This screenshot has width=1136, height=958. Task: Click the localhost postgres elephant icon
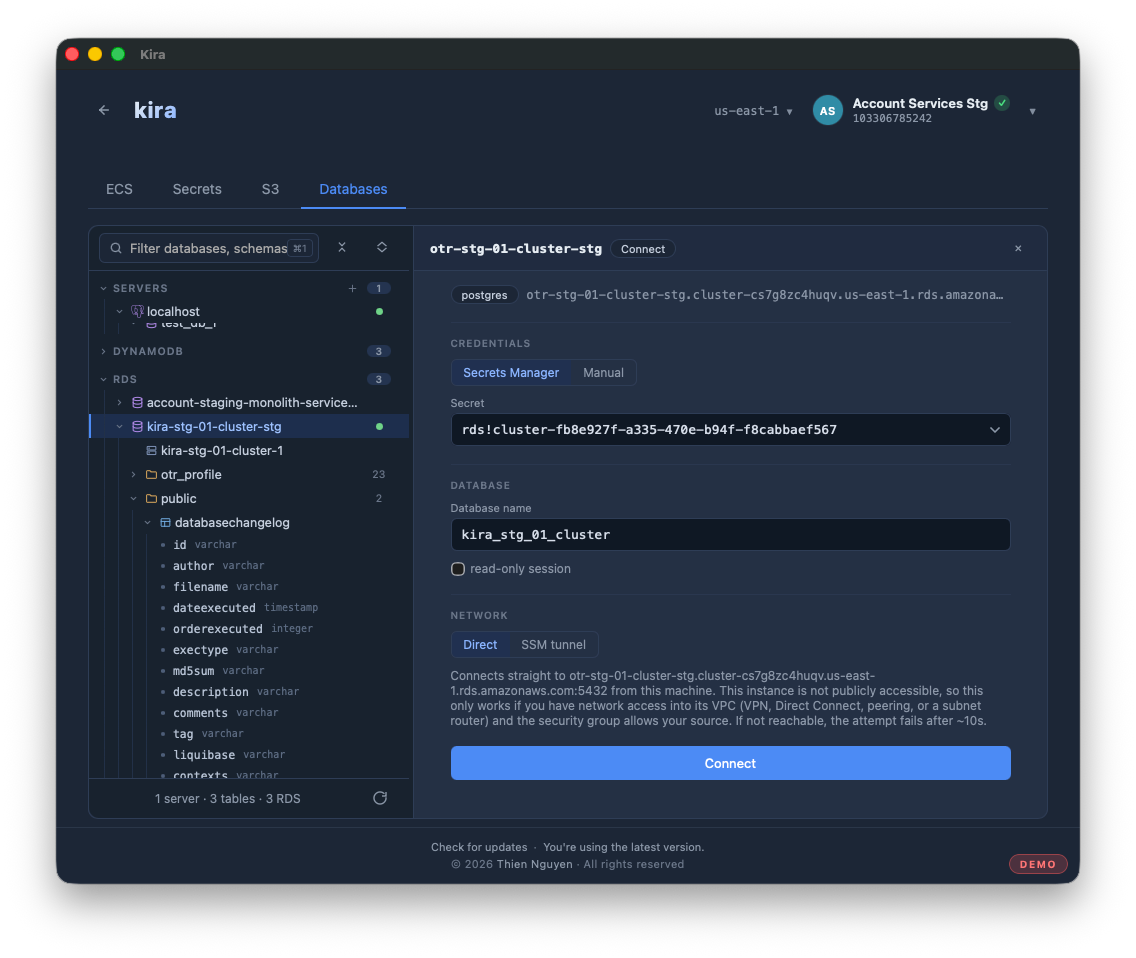137,312
